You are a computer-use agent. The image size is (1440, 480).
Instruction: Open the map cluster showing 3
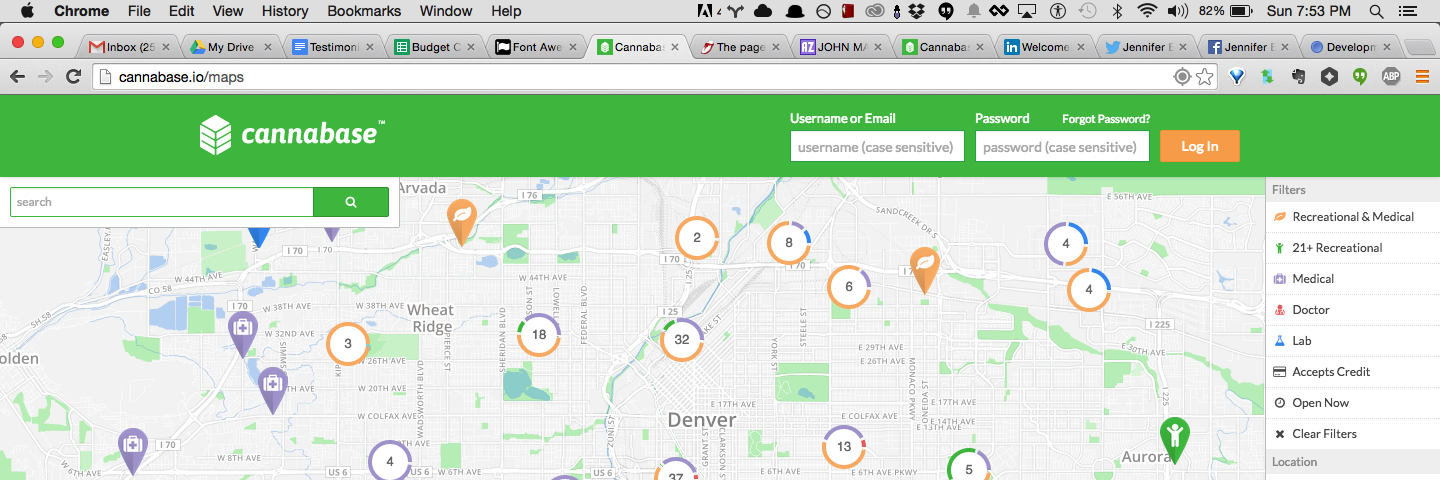point(348,344)
